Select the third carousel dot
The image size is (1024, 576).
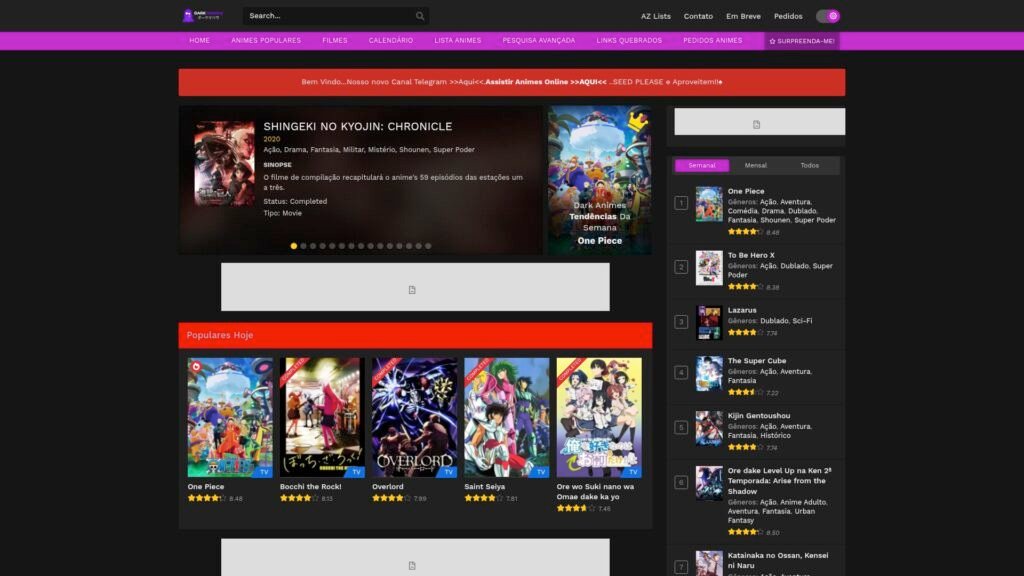(313, 246)
